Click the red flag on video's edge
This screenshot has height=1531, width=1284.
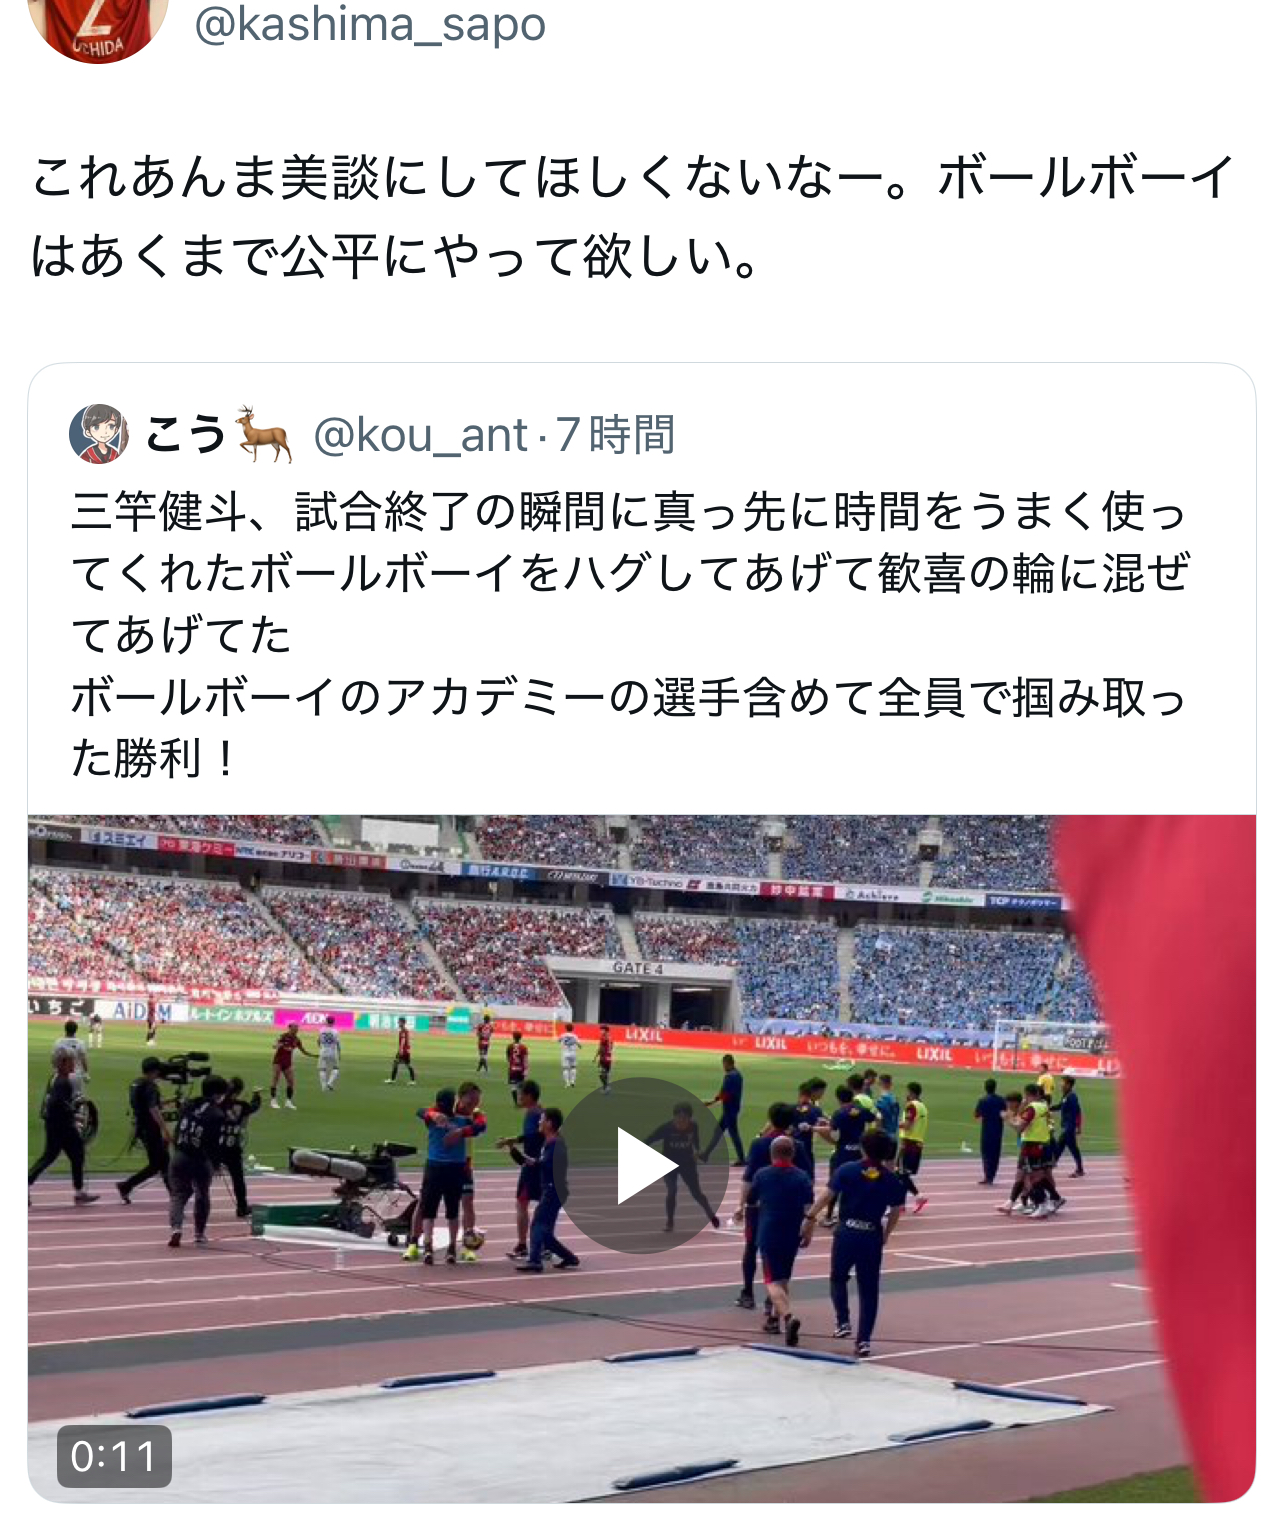coord(1160,1150)
